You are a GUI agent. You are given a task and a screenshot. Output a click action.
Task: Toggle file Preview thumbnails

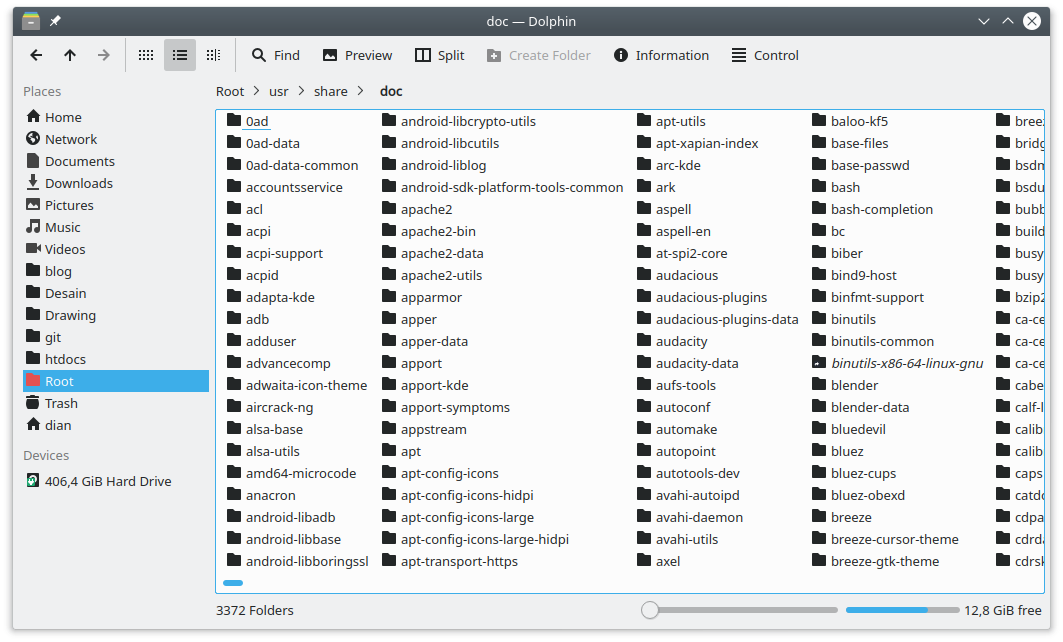tap(357, 55)
